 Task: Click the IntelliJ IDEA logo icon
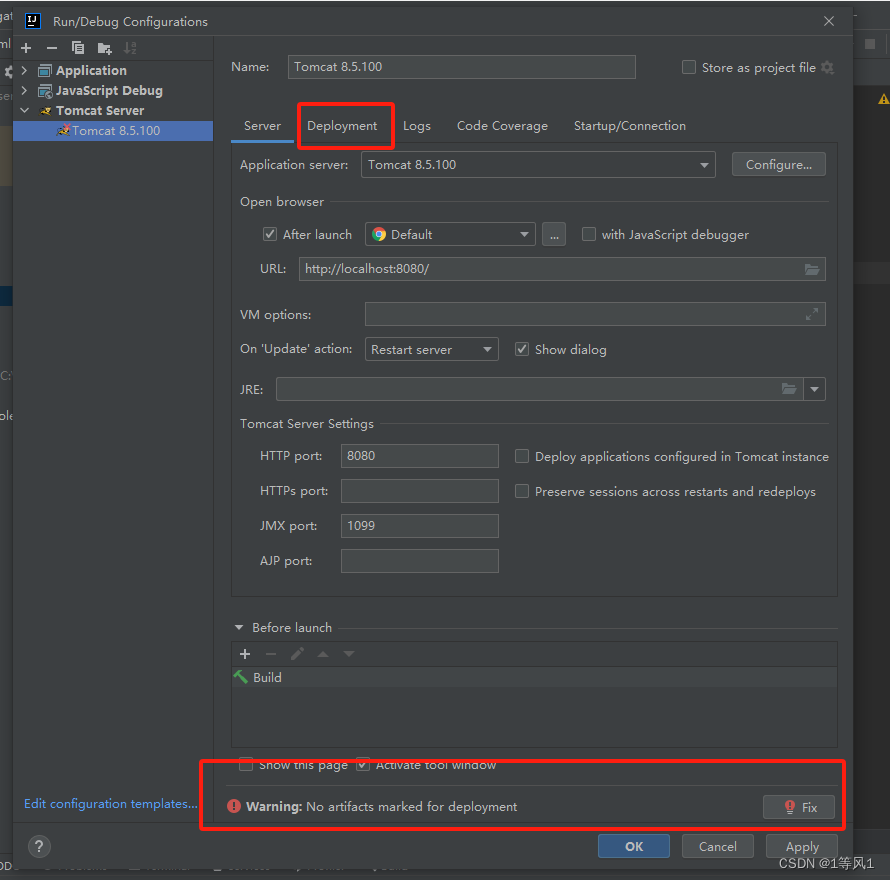[33, 21]
